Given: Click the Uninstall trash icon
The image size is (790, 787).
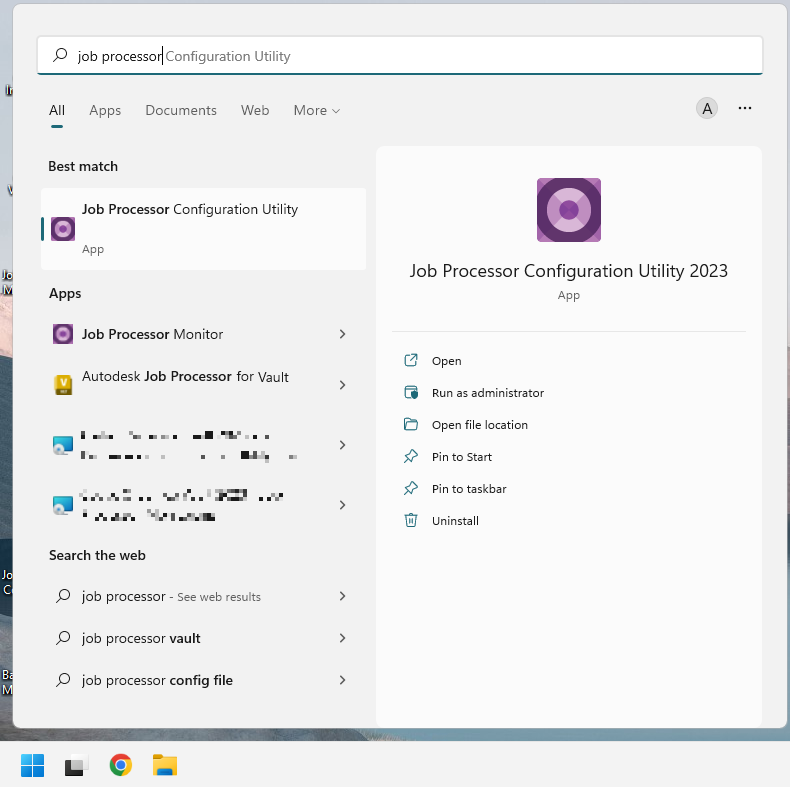Looking at the screenshot, I should 411,520.
